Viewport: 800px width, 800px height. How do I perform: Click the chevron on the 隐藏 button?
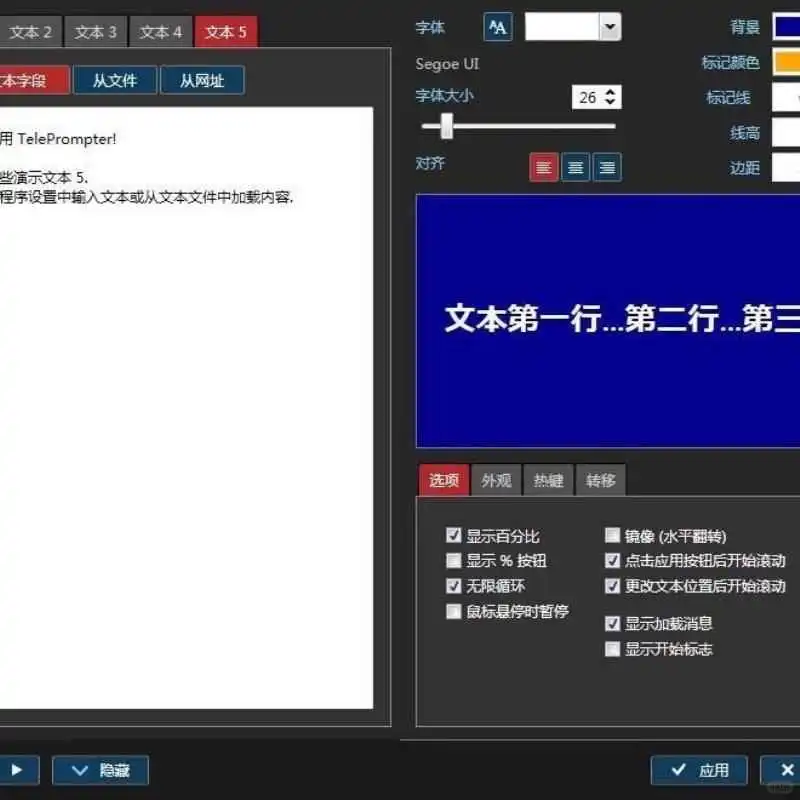80,770
